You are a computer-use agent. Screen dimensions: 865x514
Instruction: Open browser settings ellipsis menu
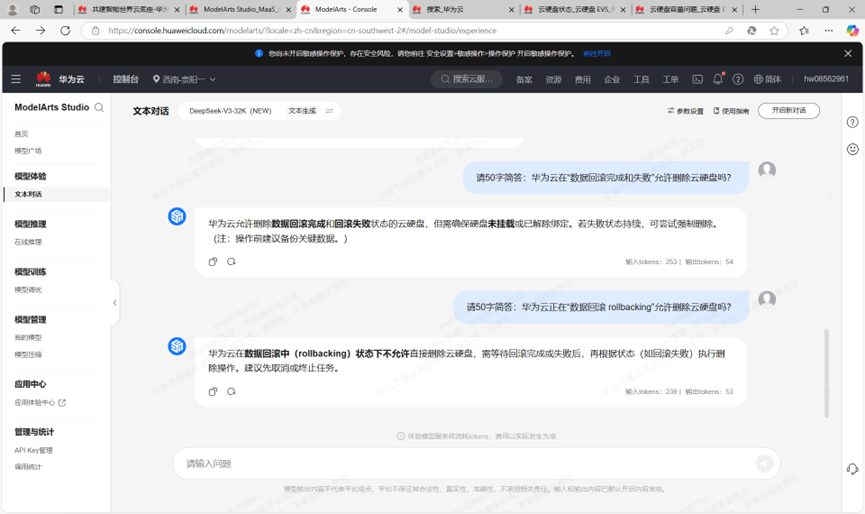point(829,30)
